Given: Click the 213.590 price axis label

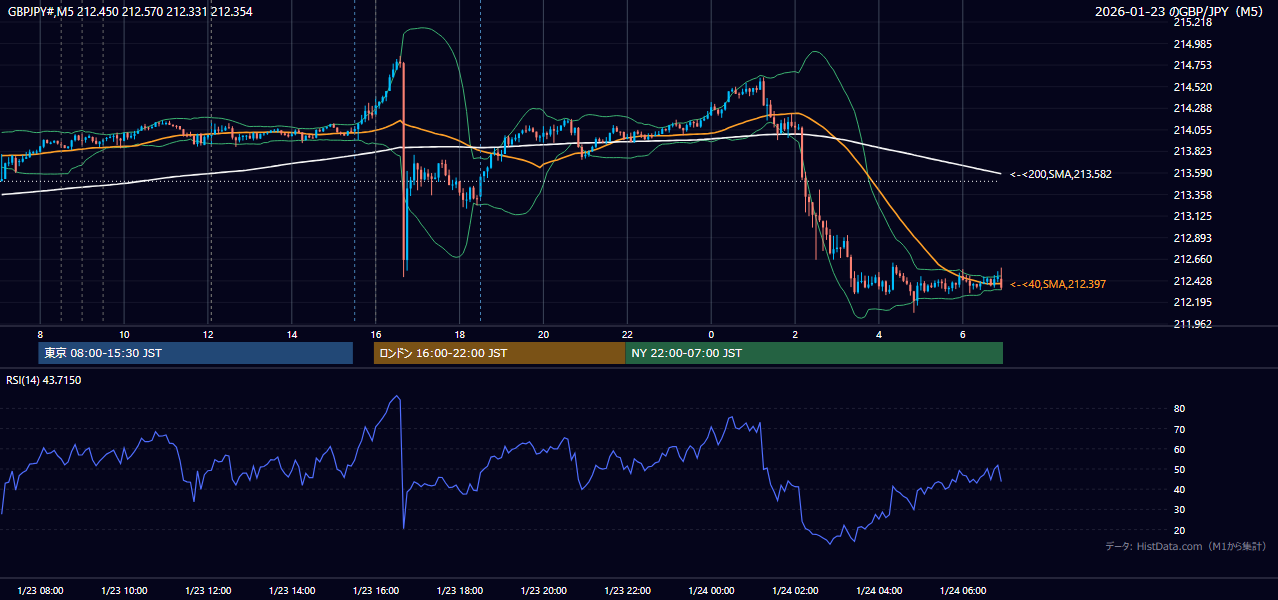Looking at the screenshot, I should (x=1193, y=173).
